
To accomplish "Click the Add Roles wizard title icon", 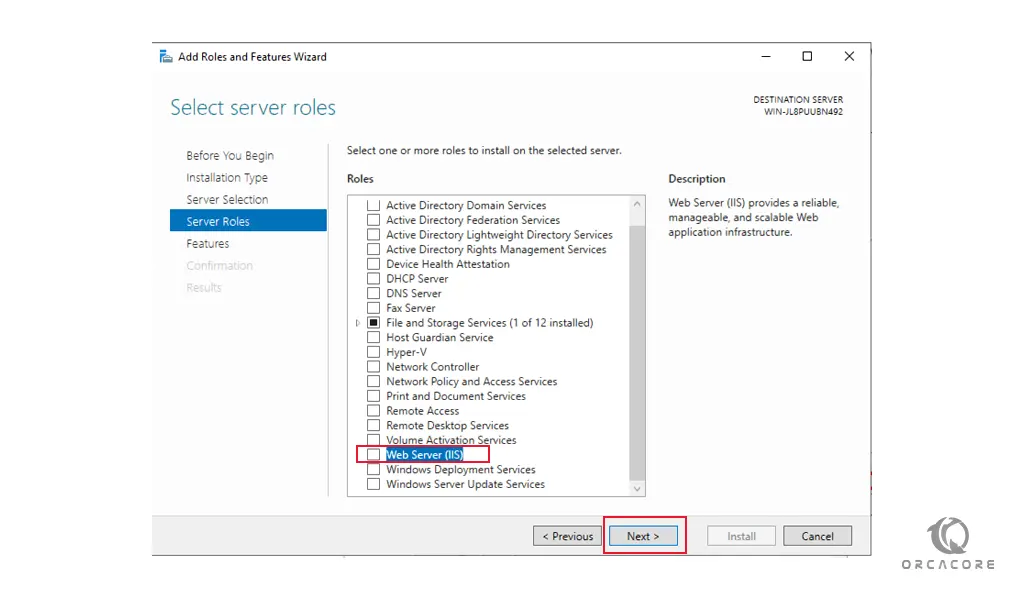I will (166, 57).
